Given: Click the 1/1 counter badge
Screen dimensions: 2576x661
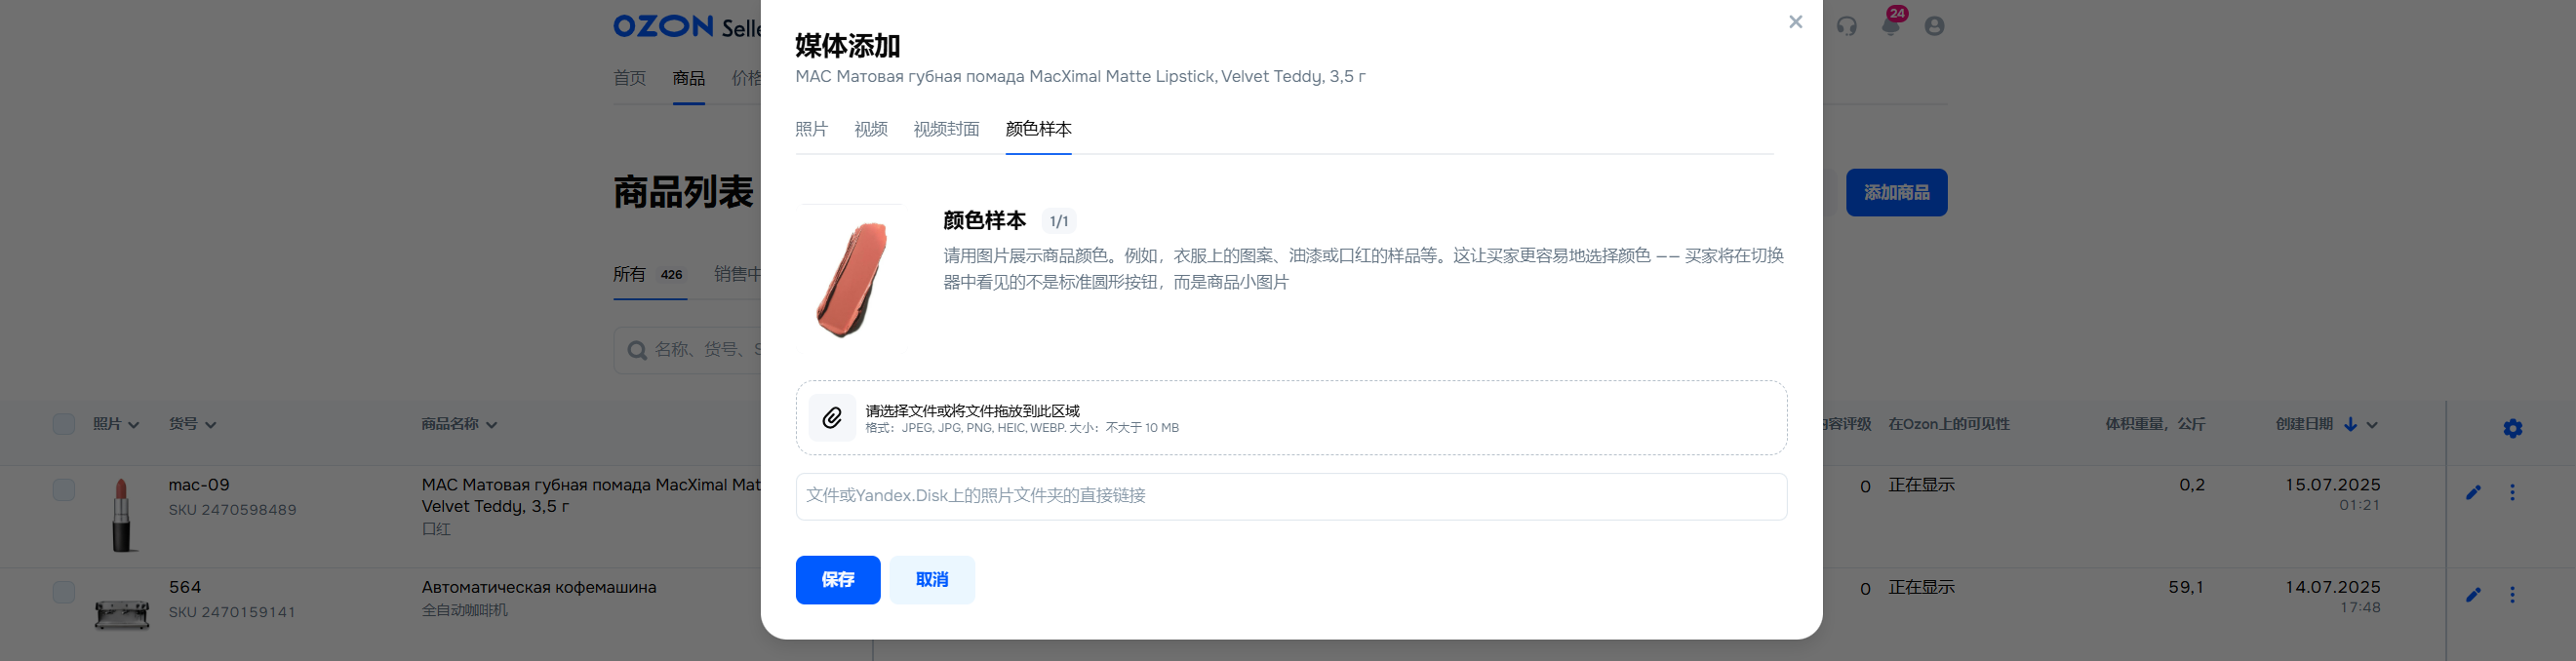Looking at the screenshot, I should (1059, 221).
